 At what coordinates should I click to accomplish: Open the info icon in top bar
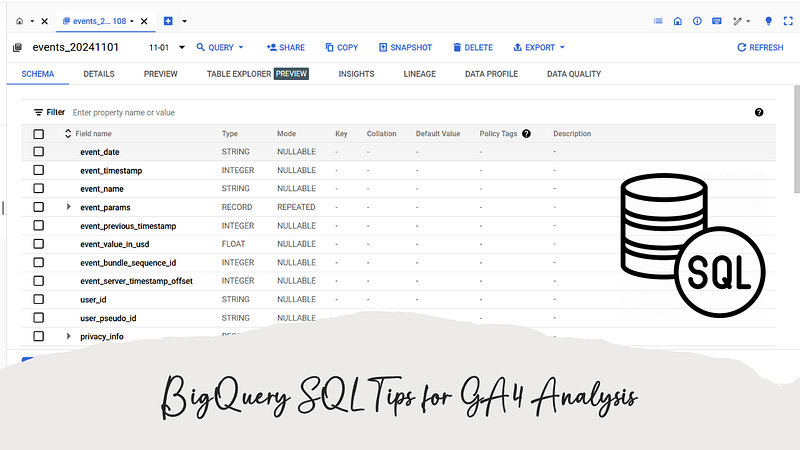697,21
